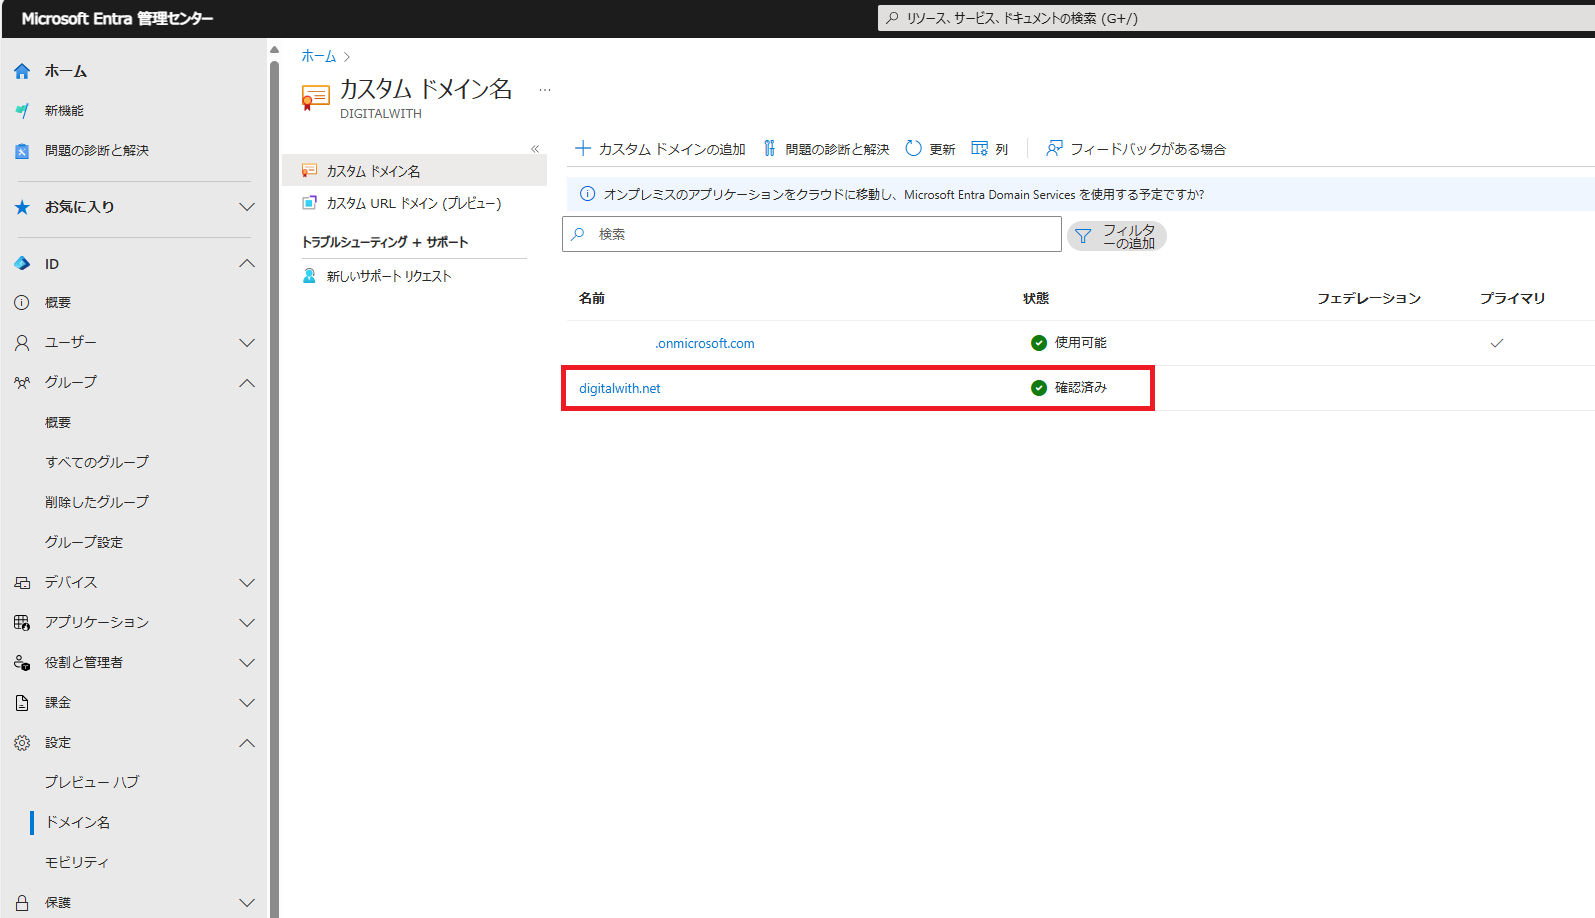Click the 列 columns icon
Viewport: 1595px width, 918px height.
pos(980,148)
